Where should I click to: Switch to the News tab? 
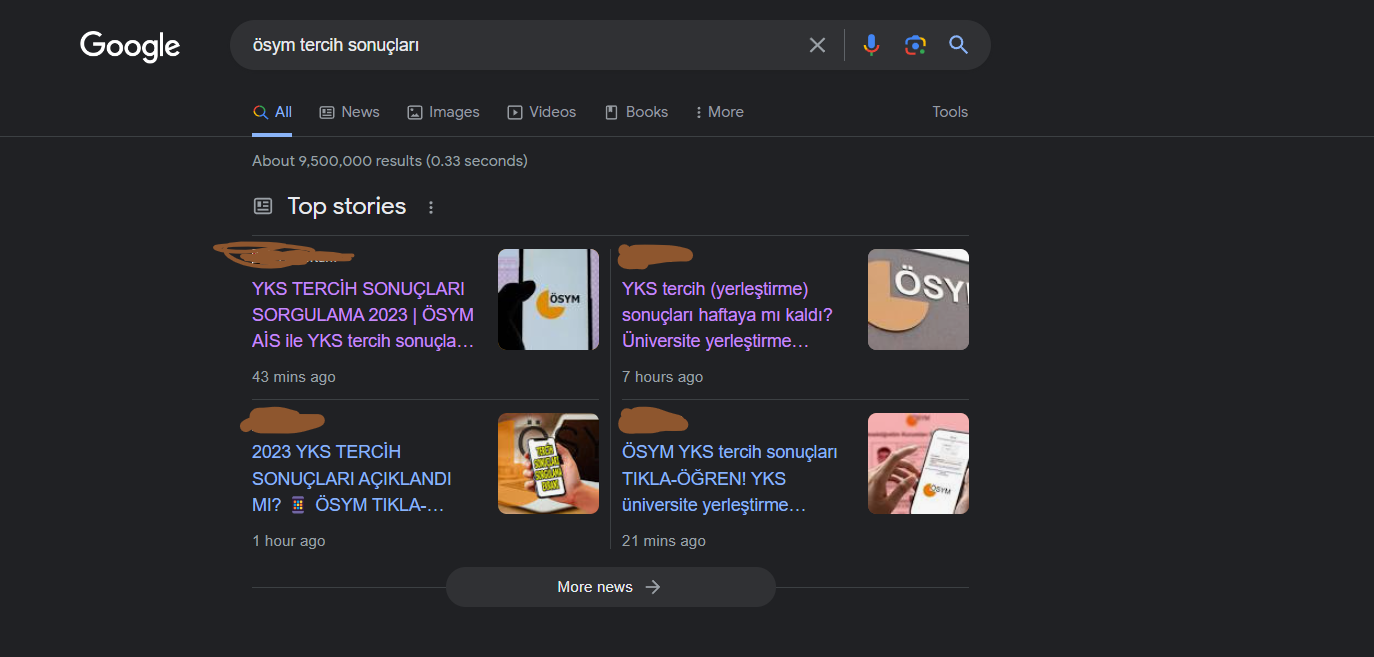(349, 112)
